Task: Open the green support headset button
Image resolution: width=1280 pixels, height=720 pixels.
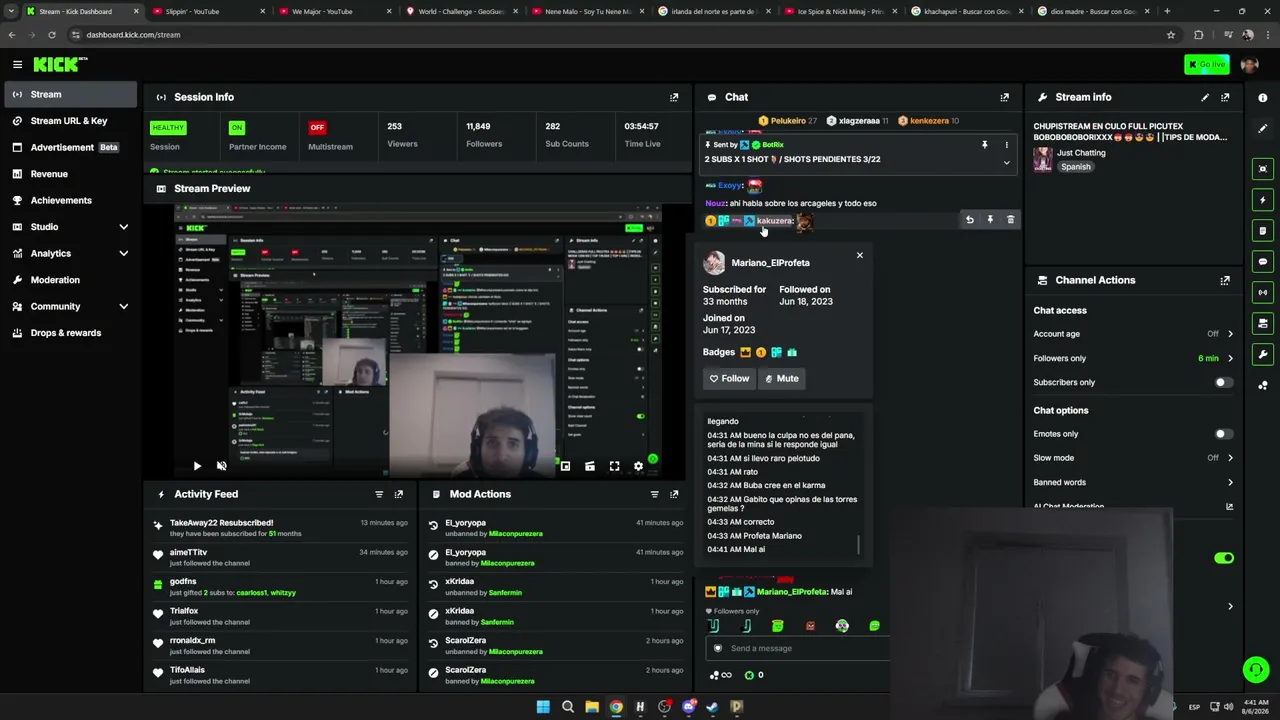Action: (x=1255, y=669)
